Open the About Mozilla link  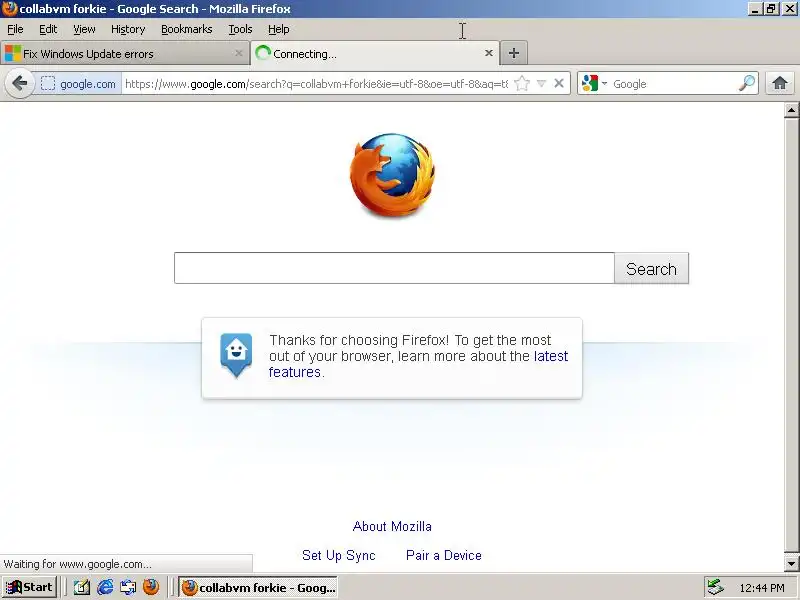click(x=392, y=526)
